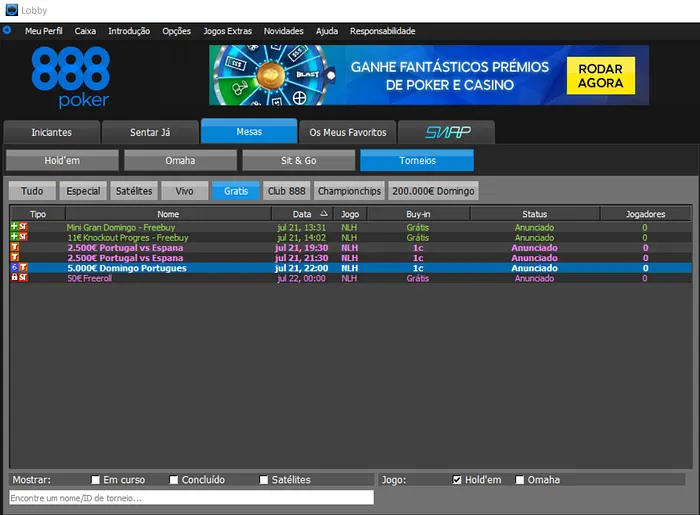The height and width of the screenshot is (515, 700).
Task: Click the ST icon in 50€ Freeroll row
Action: point(23,278)
